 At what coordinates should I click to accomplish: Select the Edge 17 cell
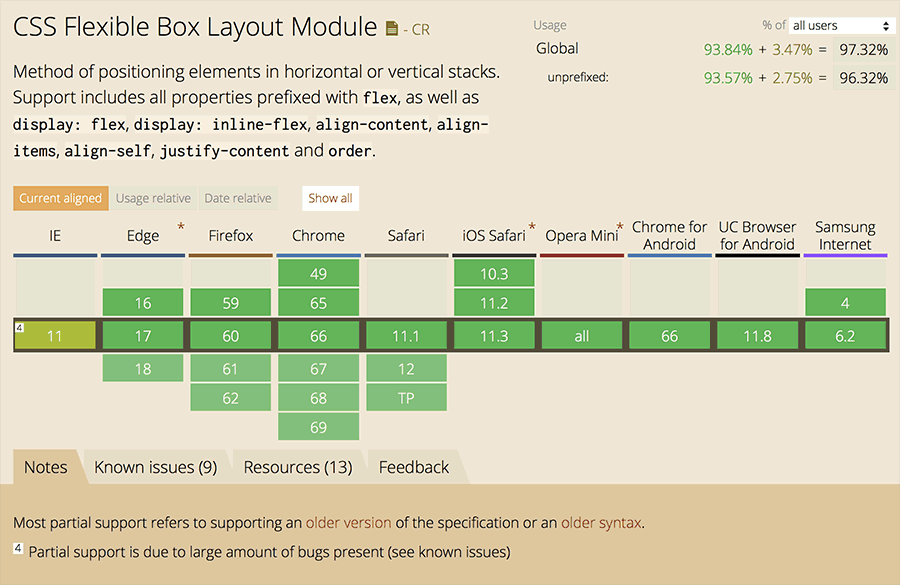tap(143, 336)
